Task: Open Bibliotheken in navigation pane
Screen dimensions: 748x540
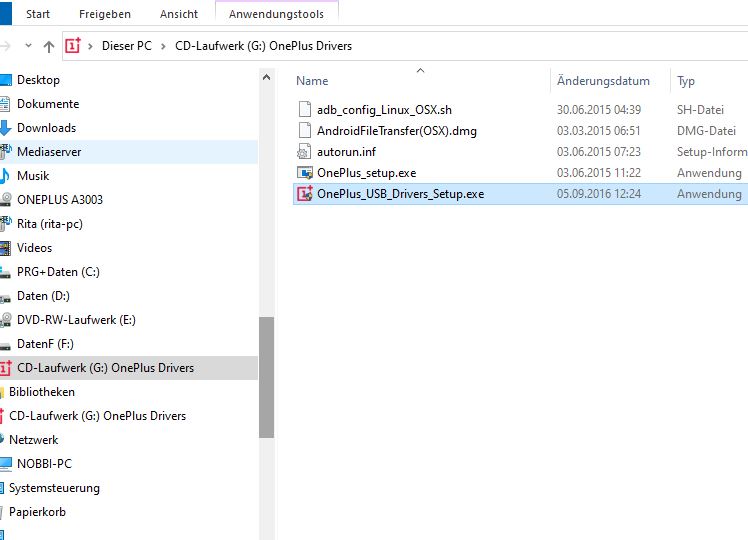Action: click(x=42, y=392)
